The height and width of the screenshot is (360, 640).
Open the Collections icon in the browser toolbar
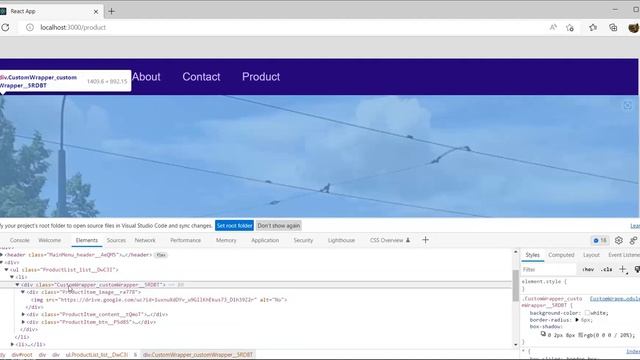(x=613, y=27)
